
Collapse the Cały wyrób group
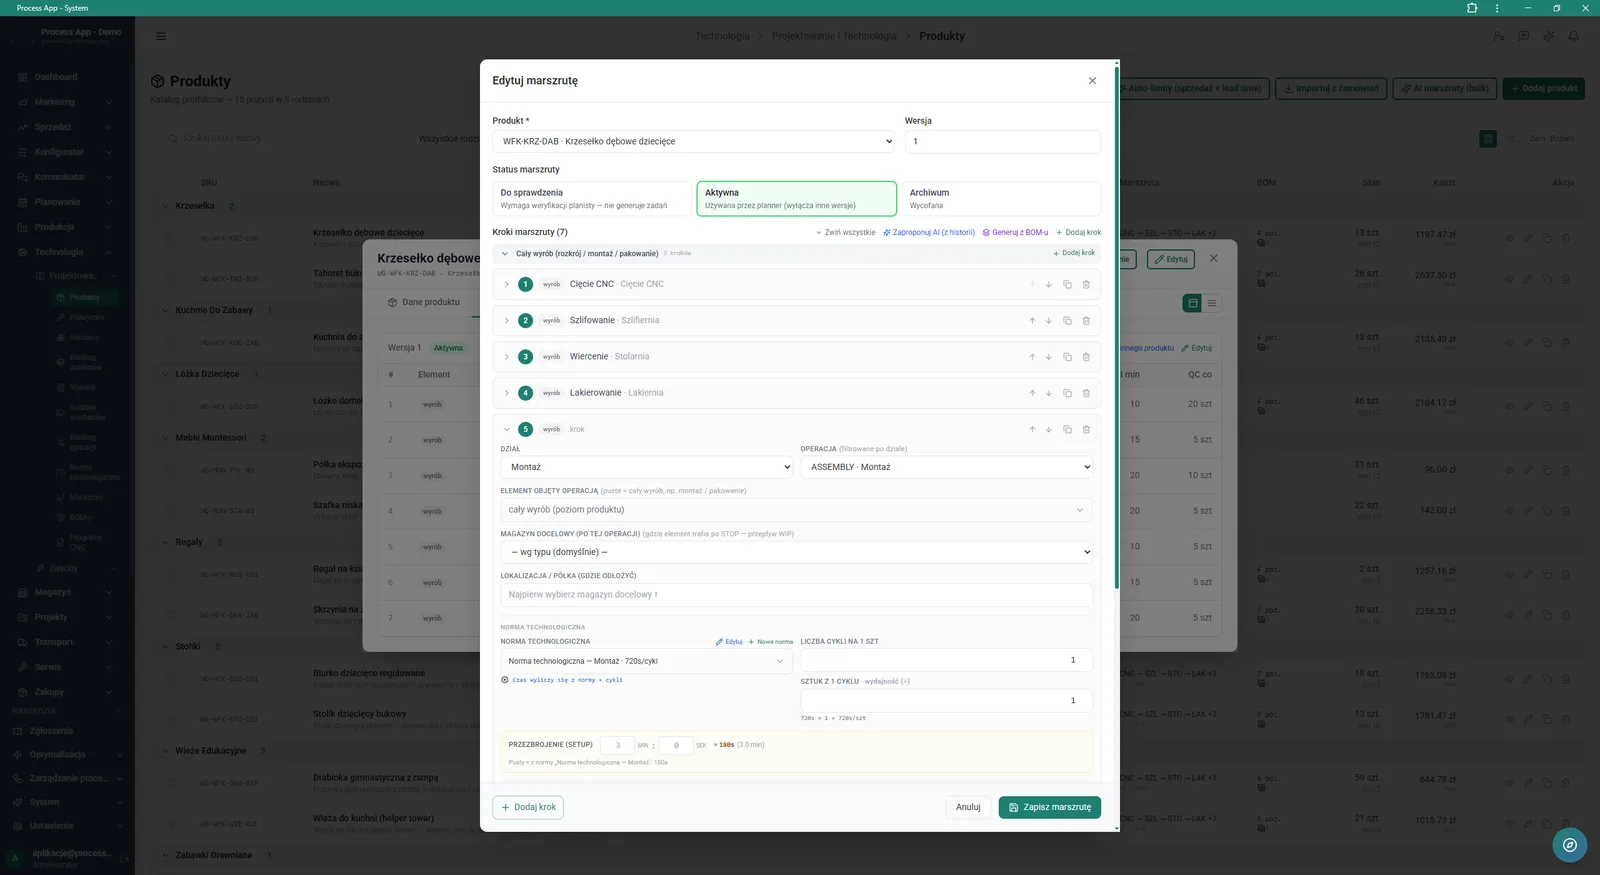(x=505, y=254)
